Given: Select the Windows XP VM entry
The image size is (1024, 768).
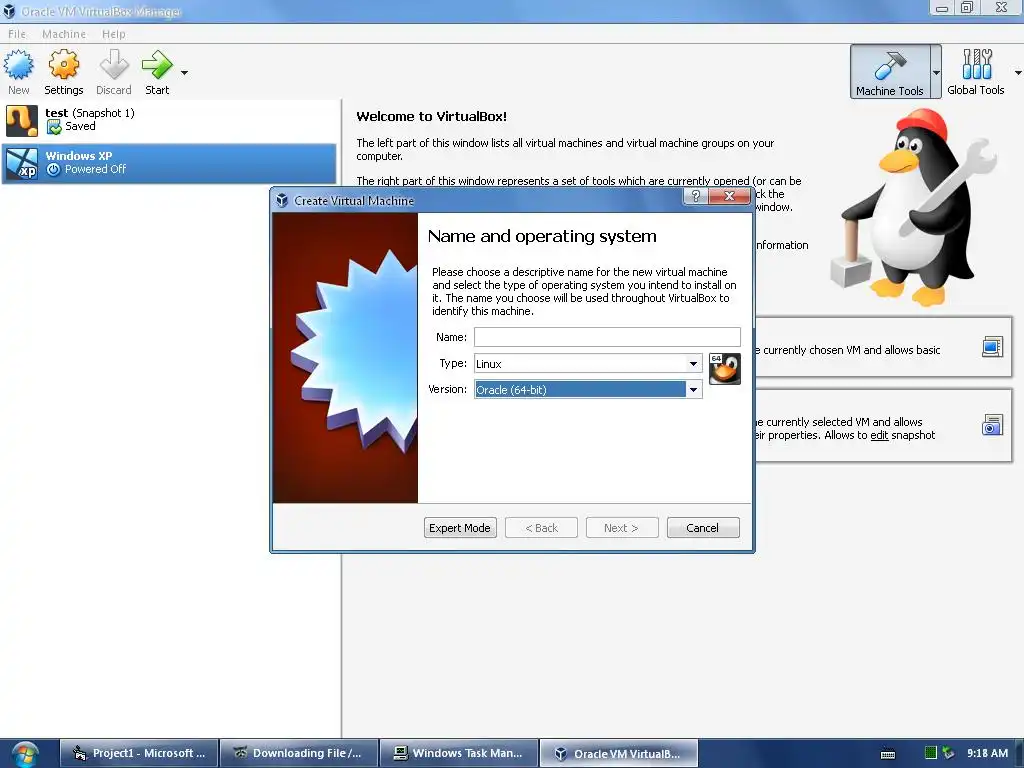Looking at the screenshot, I should pyautogui.click(x=170, y=163).
